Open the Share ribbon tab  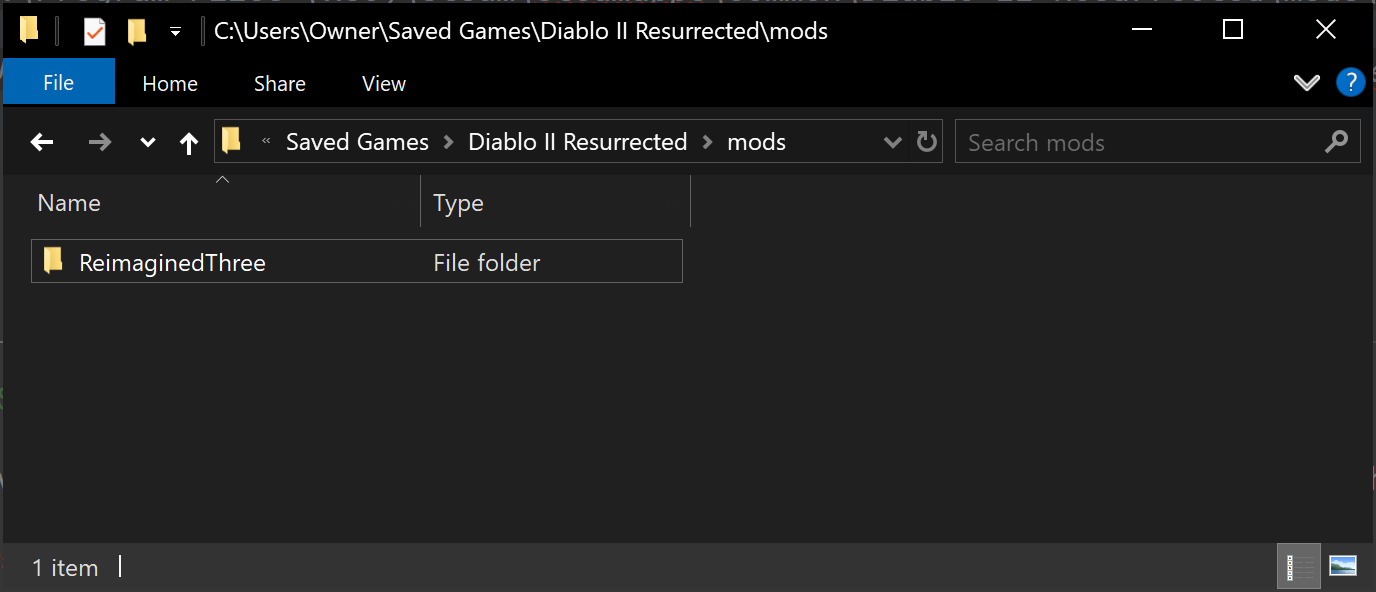[x=279, y=84]
